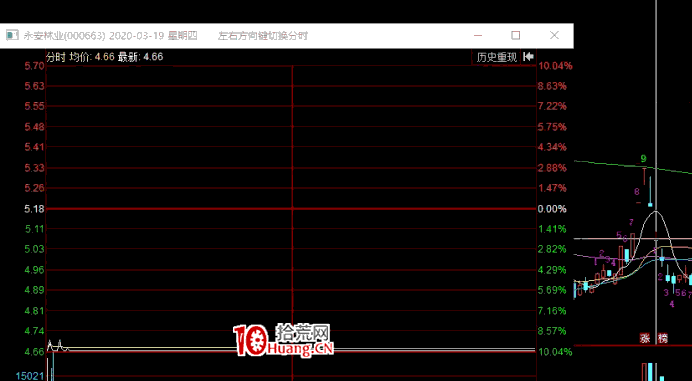Click the 最新: 4.66 latest price label
The width and height of the screenshot is (692, 381).
[140, 57]
